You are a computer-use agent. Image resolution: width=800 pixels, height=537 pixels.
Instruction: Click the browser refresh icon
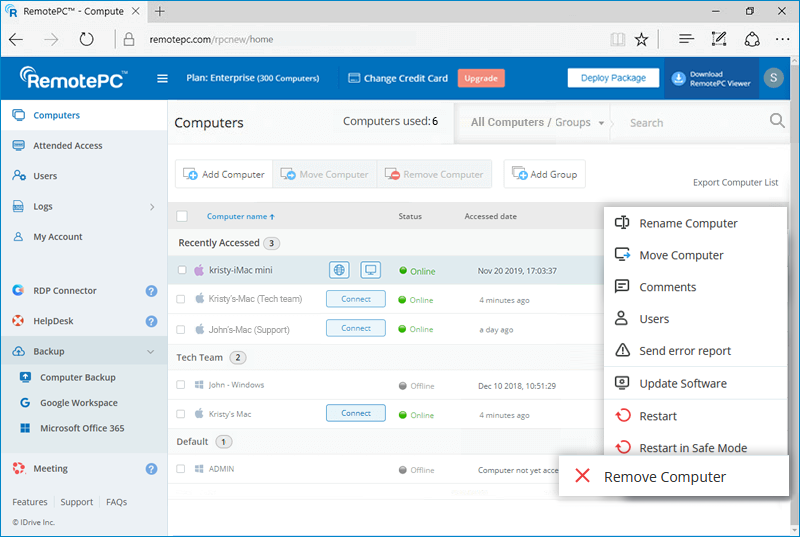(x=87, y=40)
